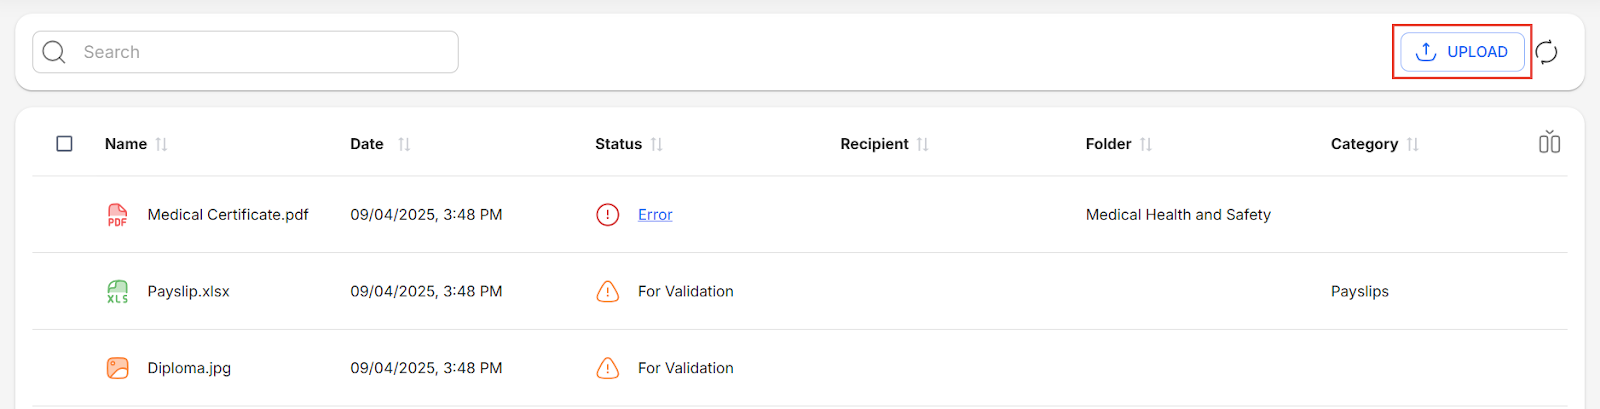The height and width of the screenshot is (409, 1600).
Task: Sort by the Date column
Action: [x=404, y=144]
